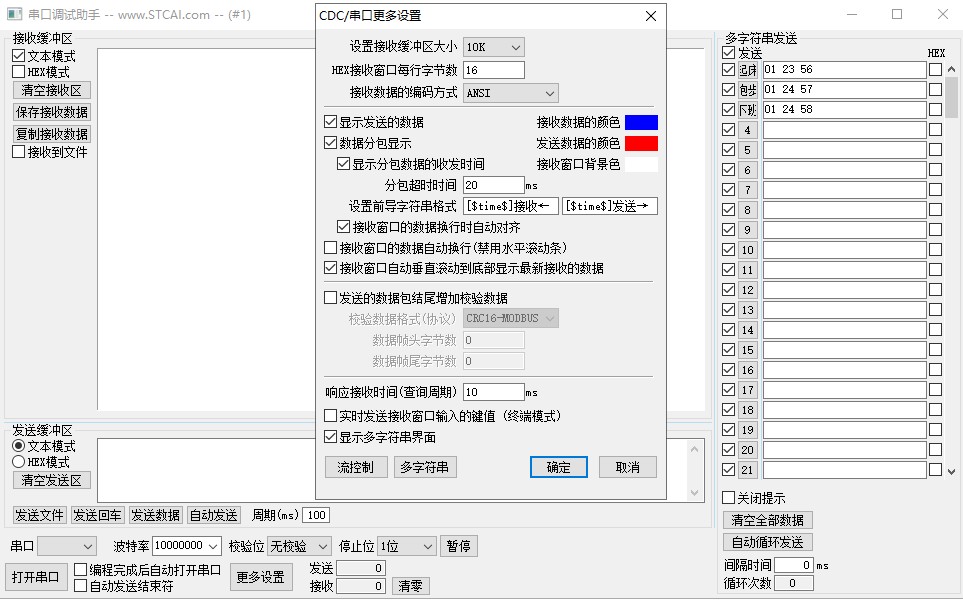Enable 接收到文件 checkbox

18,152
